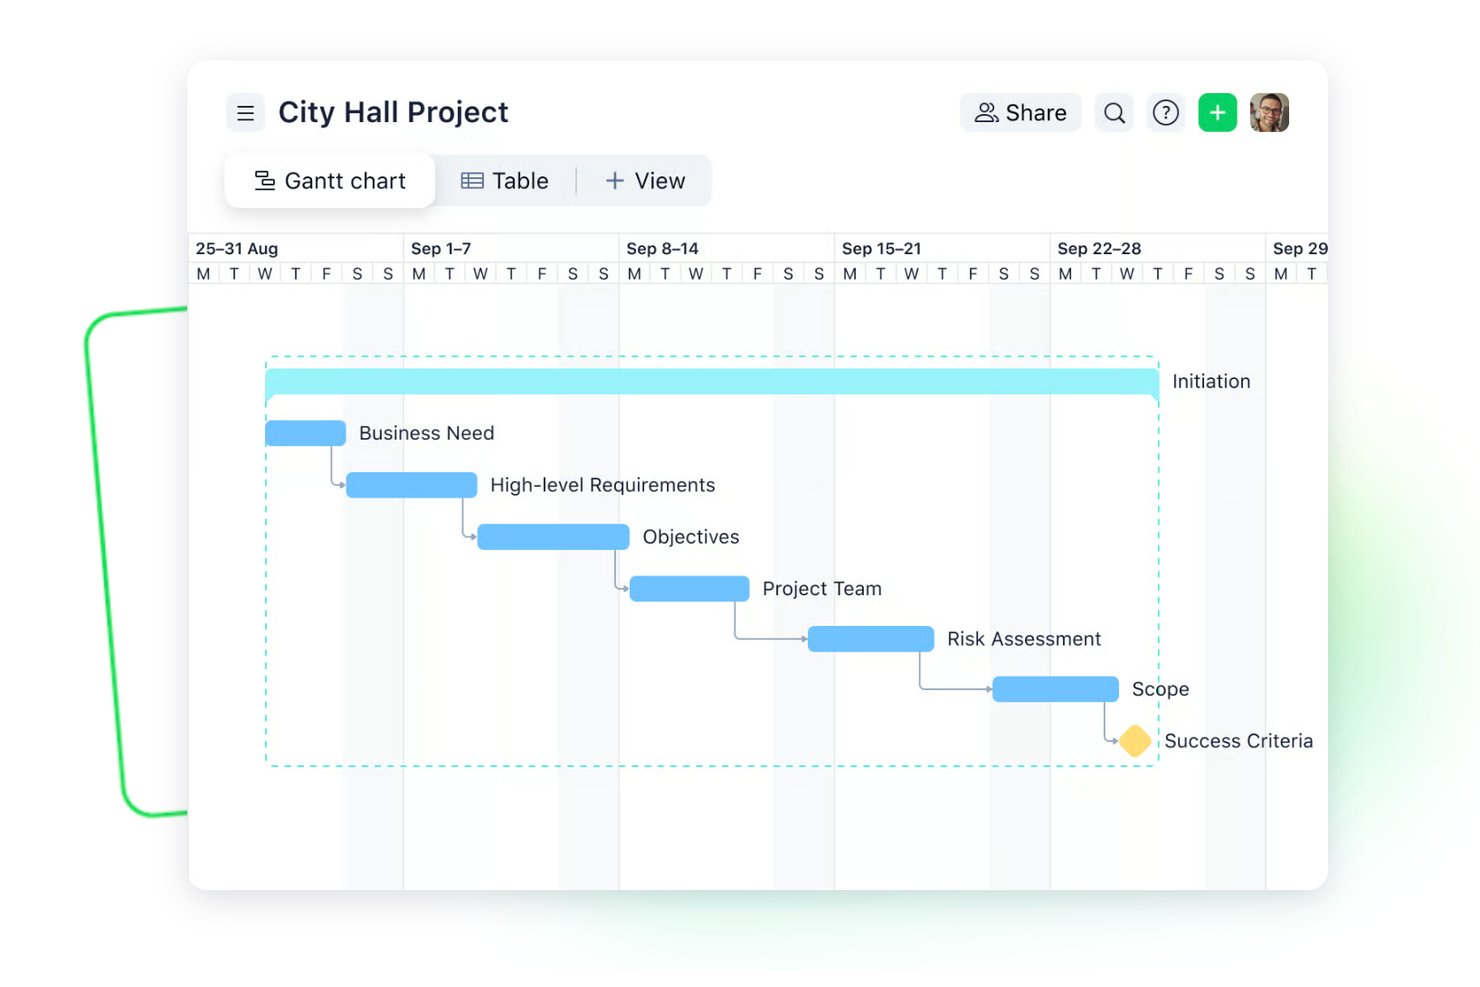Switch to the Table tab
Viewport: 1480px width, 987px height.
505,181
